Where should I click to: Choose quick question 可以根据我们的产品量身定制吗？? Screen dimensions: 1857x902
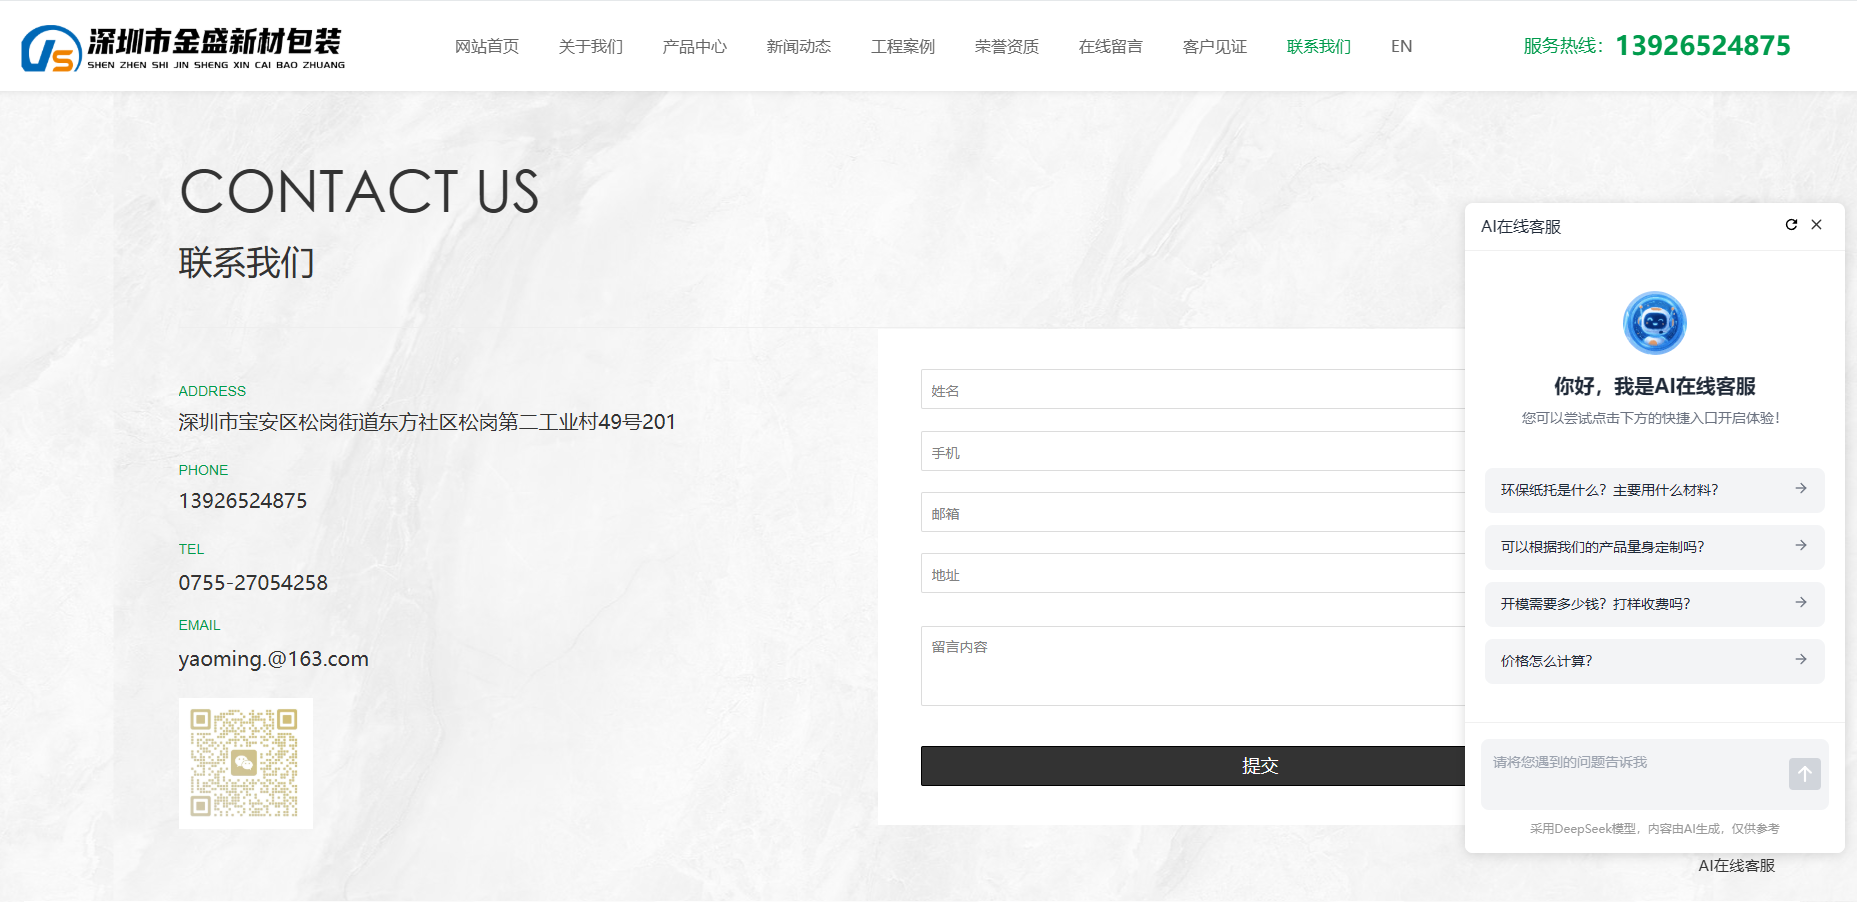tap(1654, 547)
